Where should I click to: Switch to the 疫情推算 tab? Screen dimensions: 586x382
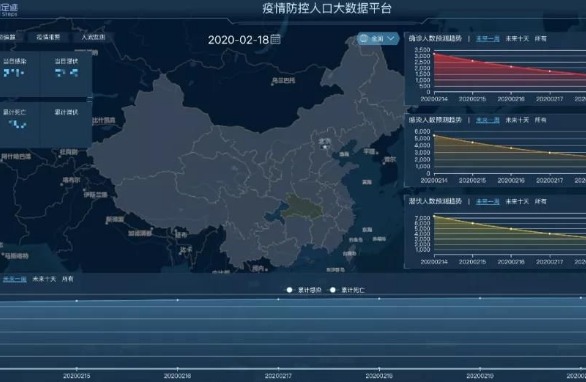48,37
